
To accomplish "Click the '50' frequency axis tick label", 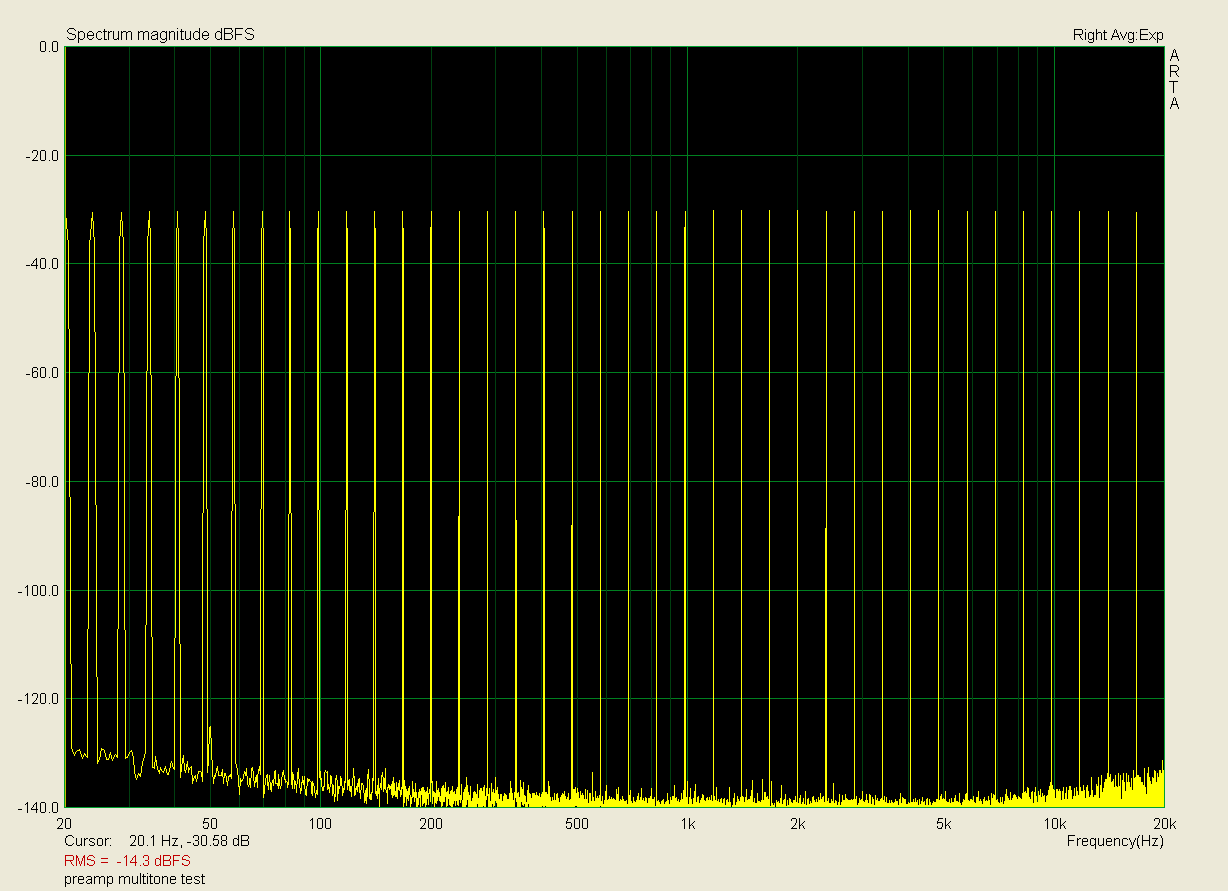I will click(x=210, y=824).
